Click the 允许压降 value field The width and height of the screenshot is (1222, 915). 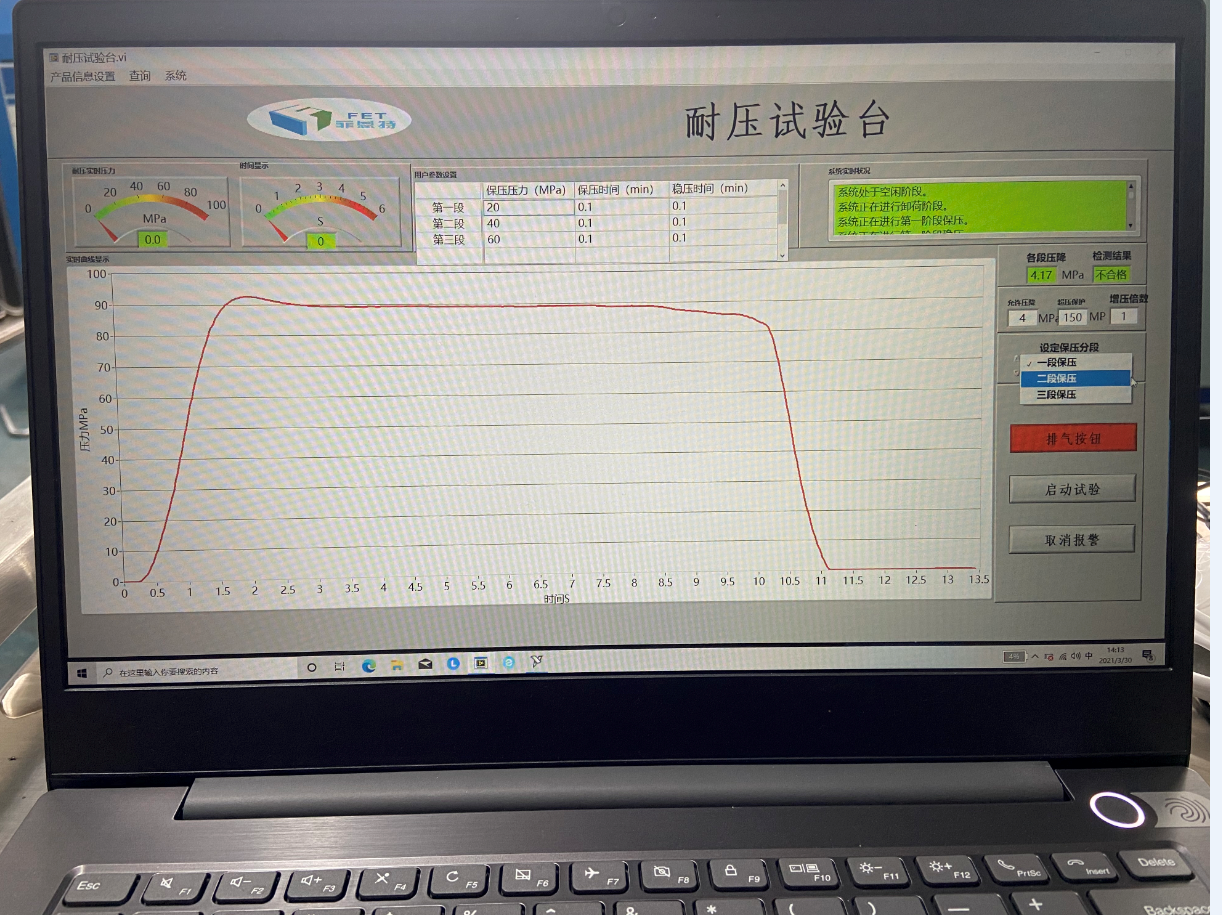point(1021,318)
